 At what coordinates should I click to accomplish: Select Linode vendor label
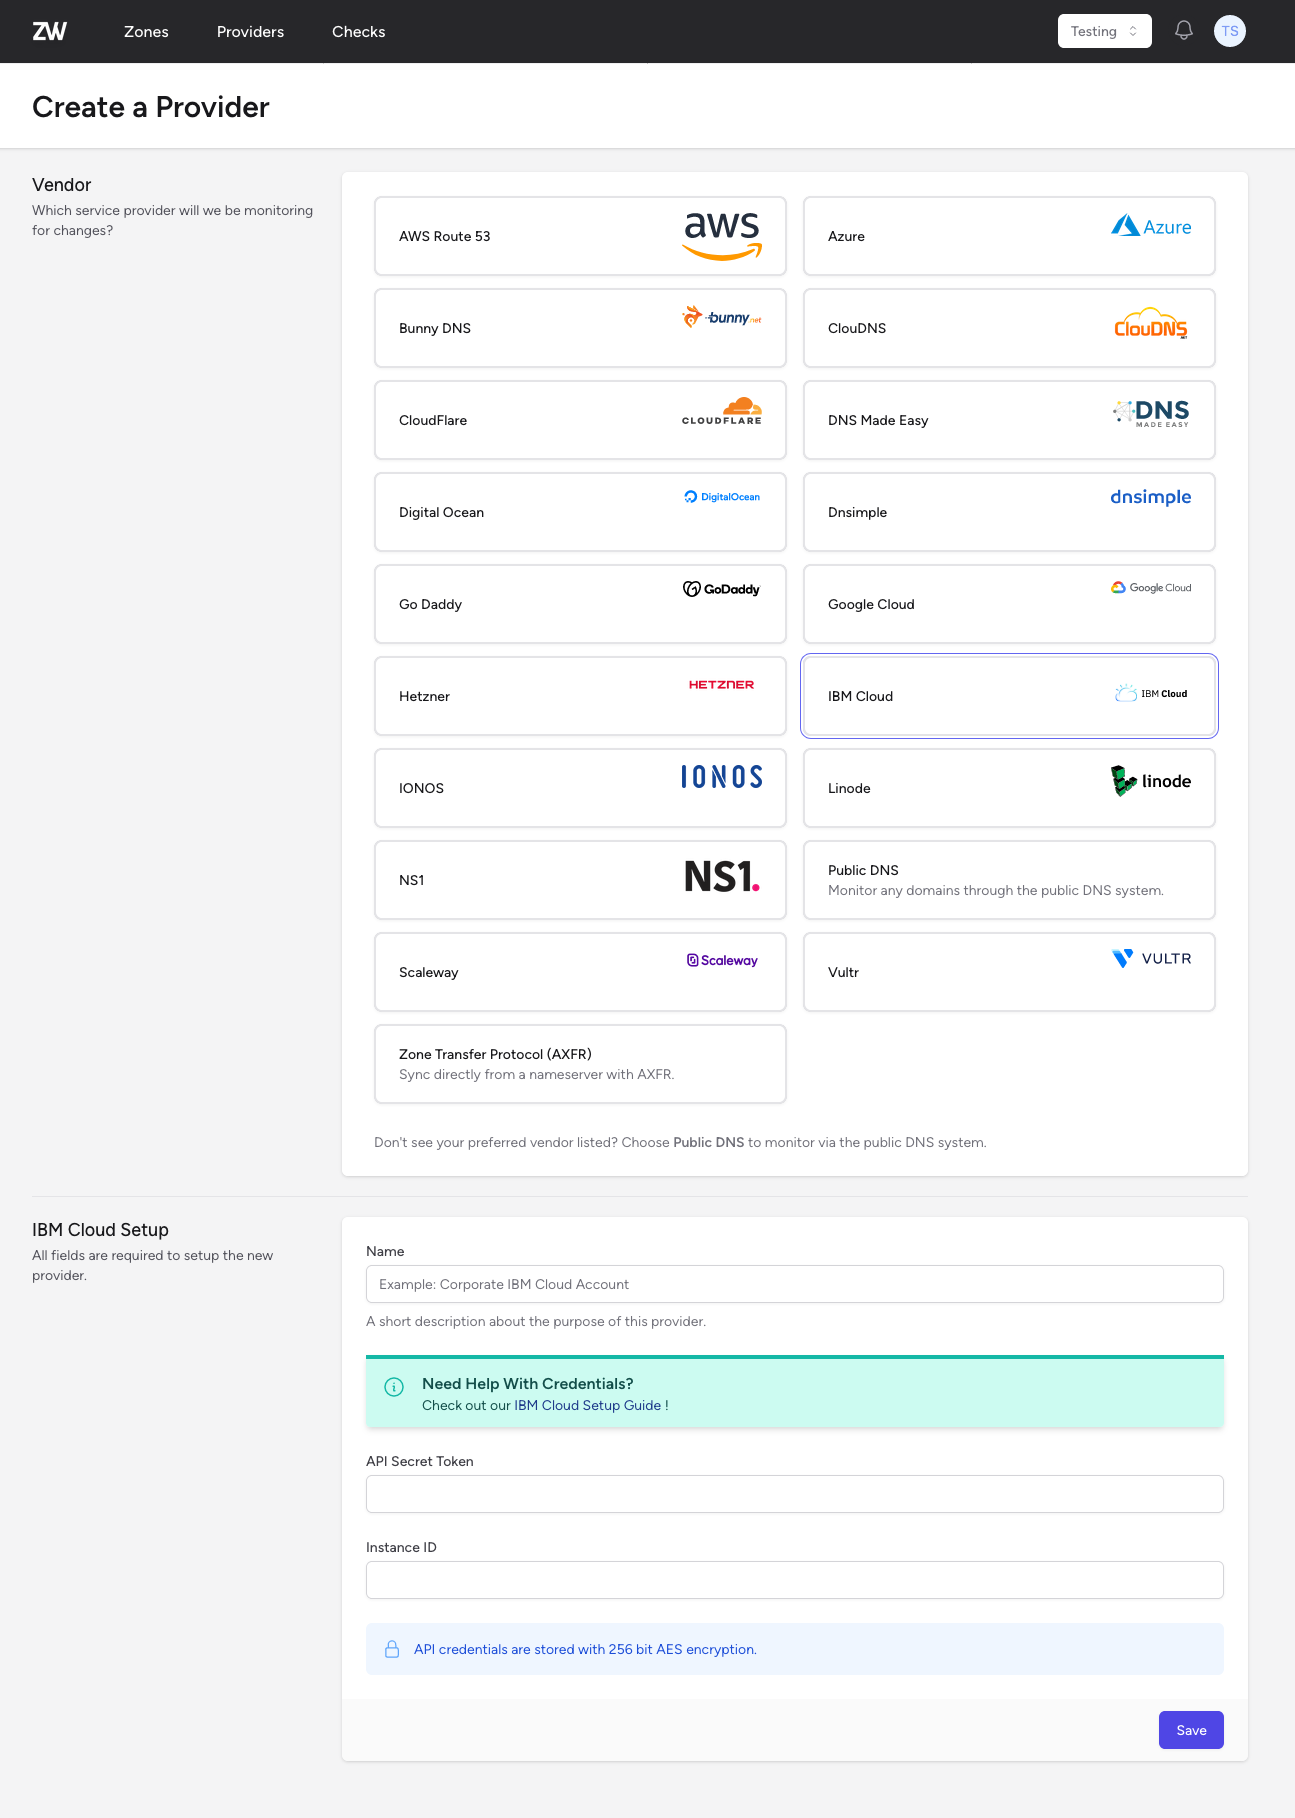coord(849,788)
